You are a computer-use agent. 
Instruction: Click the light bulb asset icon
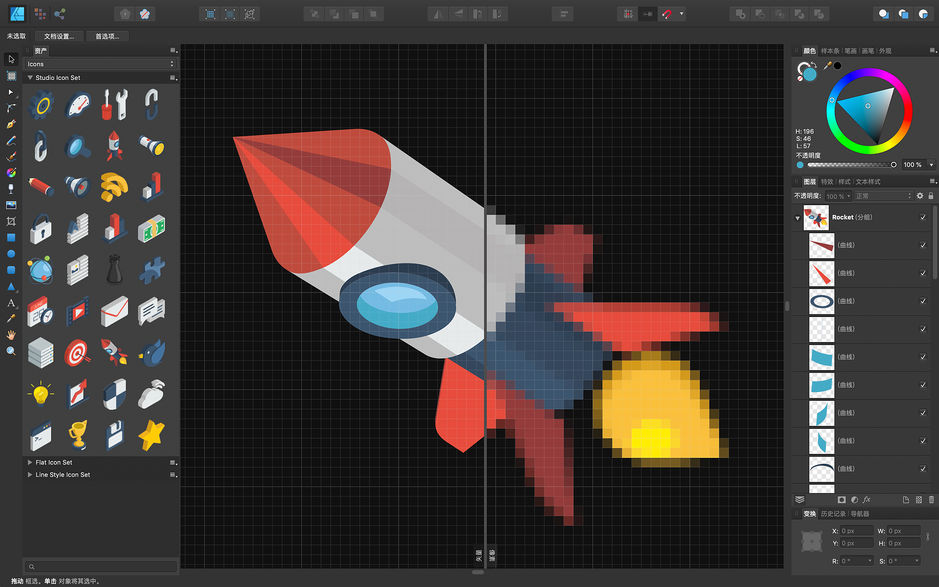point(41,394)
